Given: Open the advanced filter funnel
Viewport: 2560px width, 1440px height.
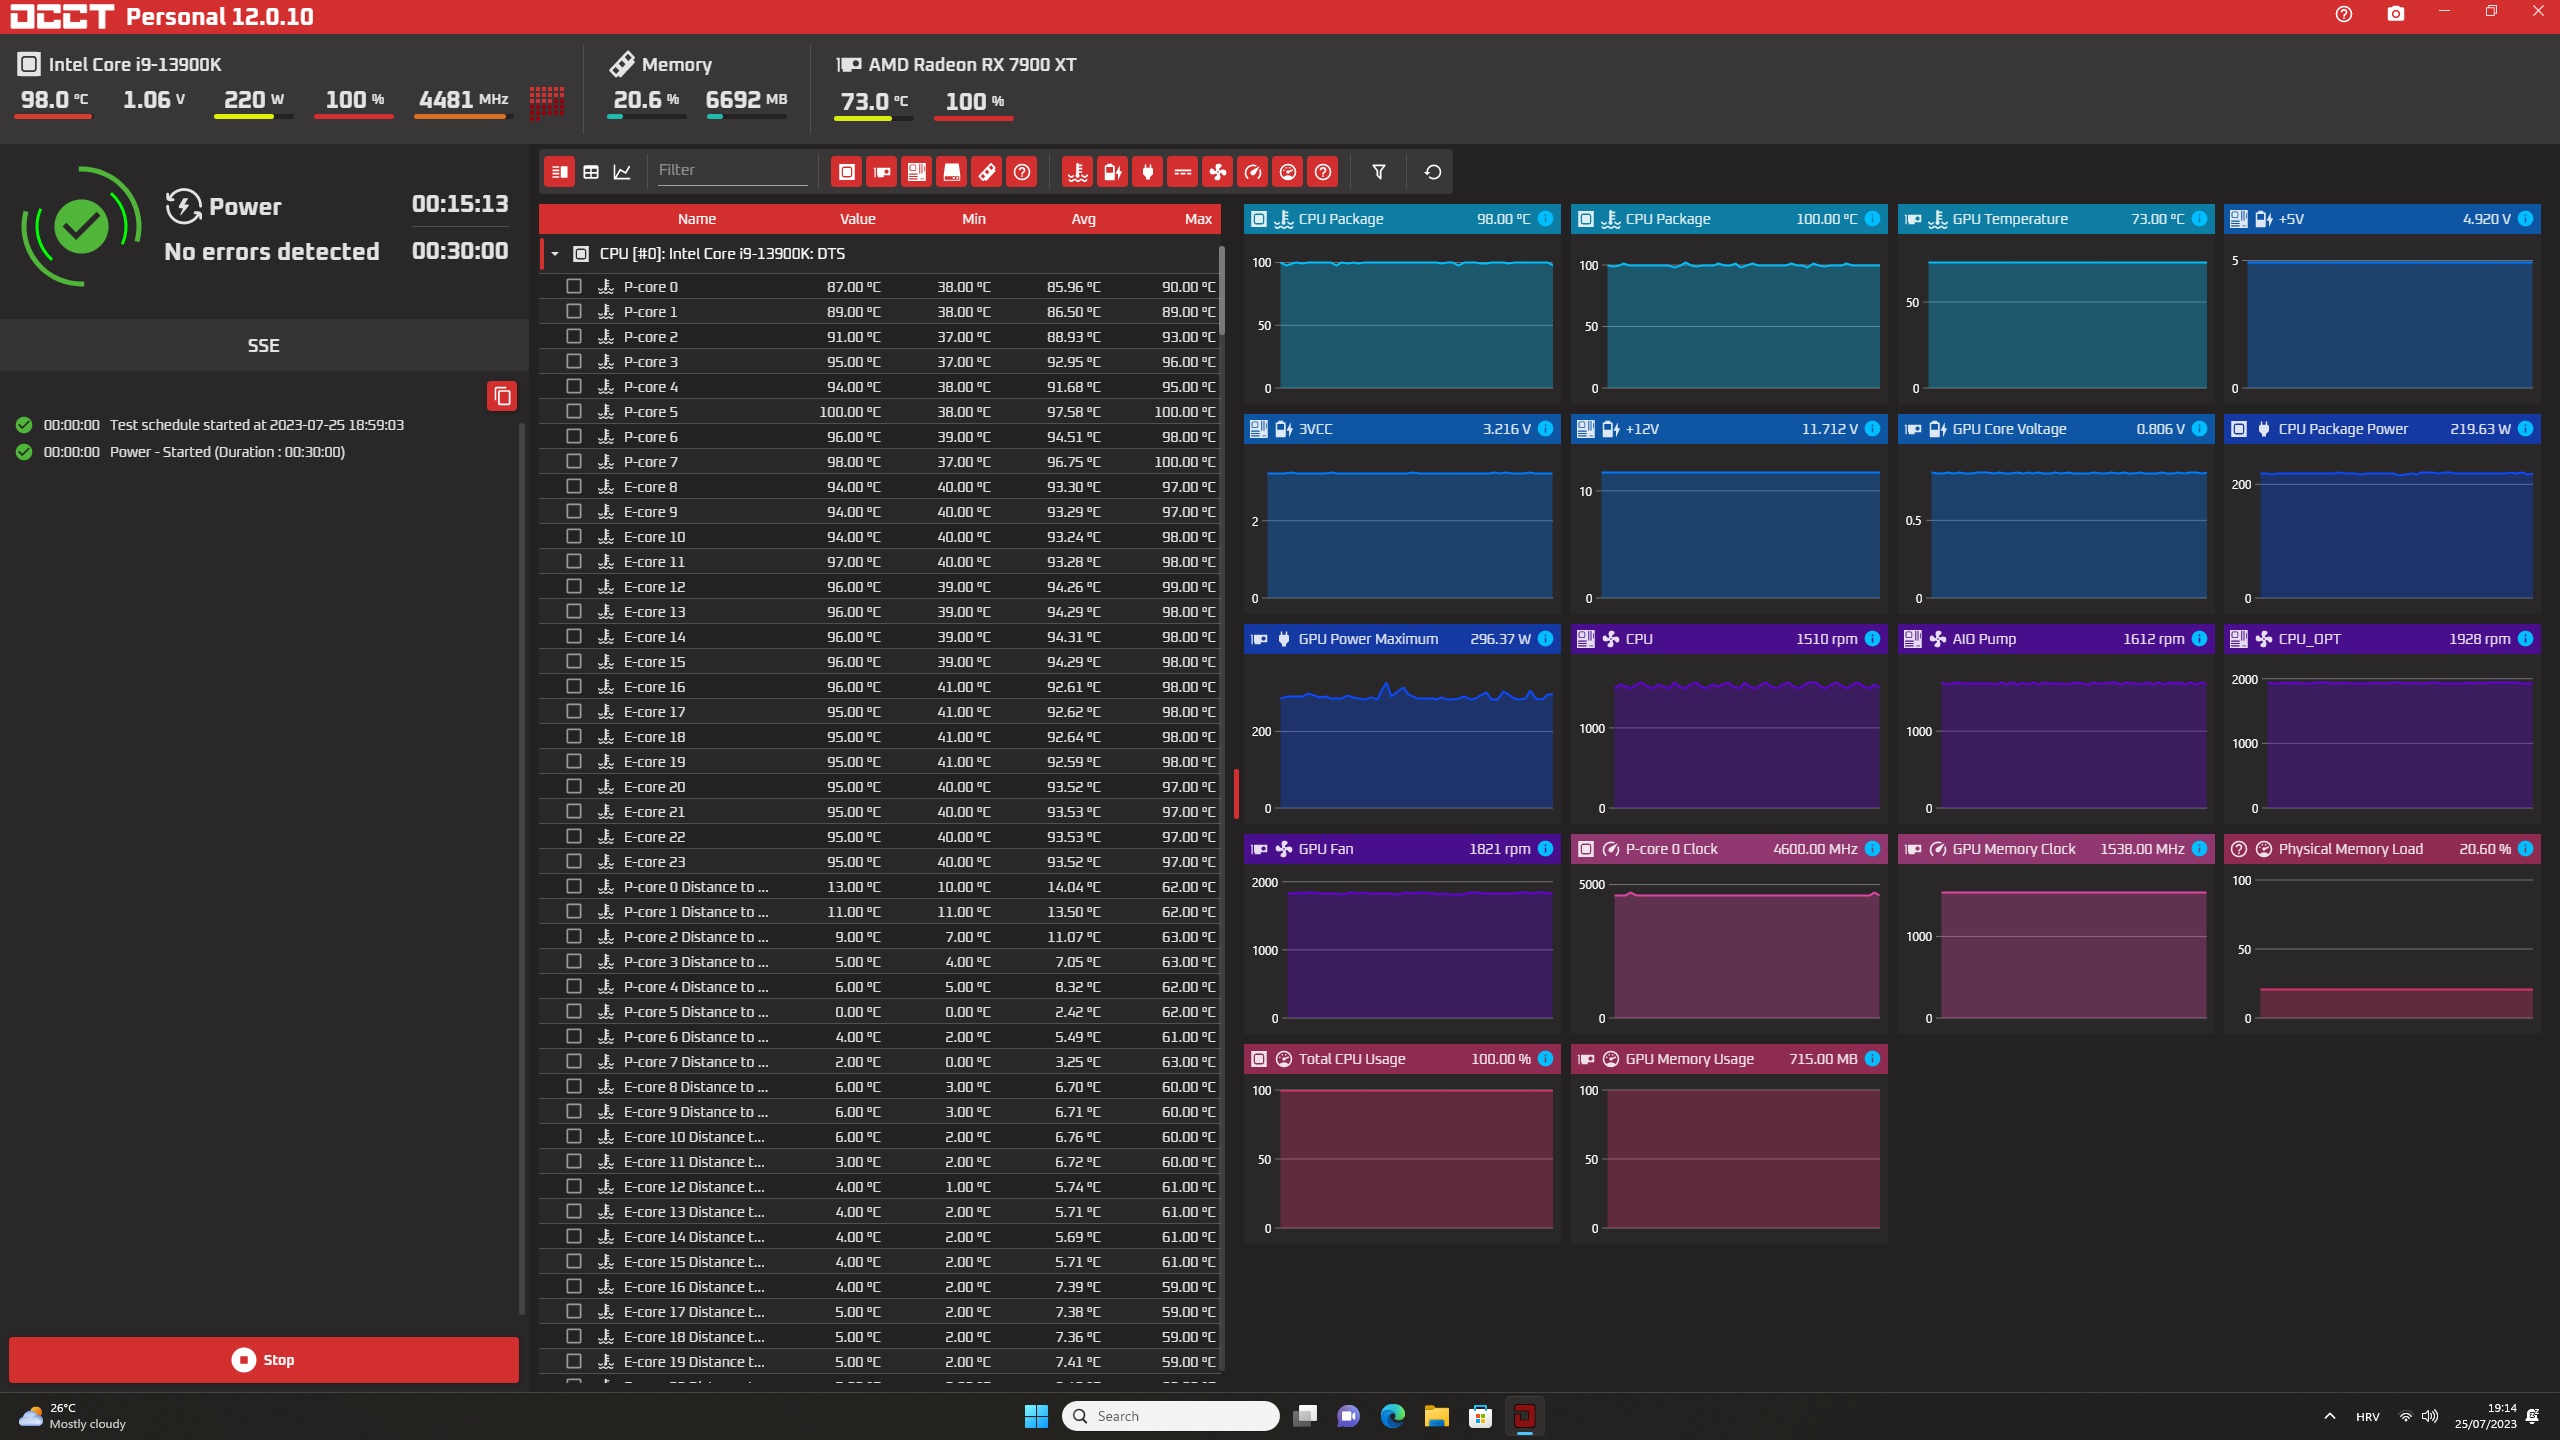Looking at the screenshot, I should click(1379, 172).
